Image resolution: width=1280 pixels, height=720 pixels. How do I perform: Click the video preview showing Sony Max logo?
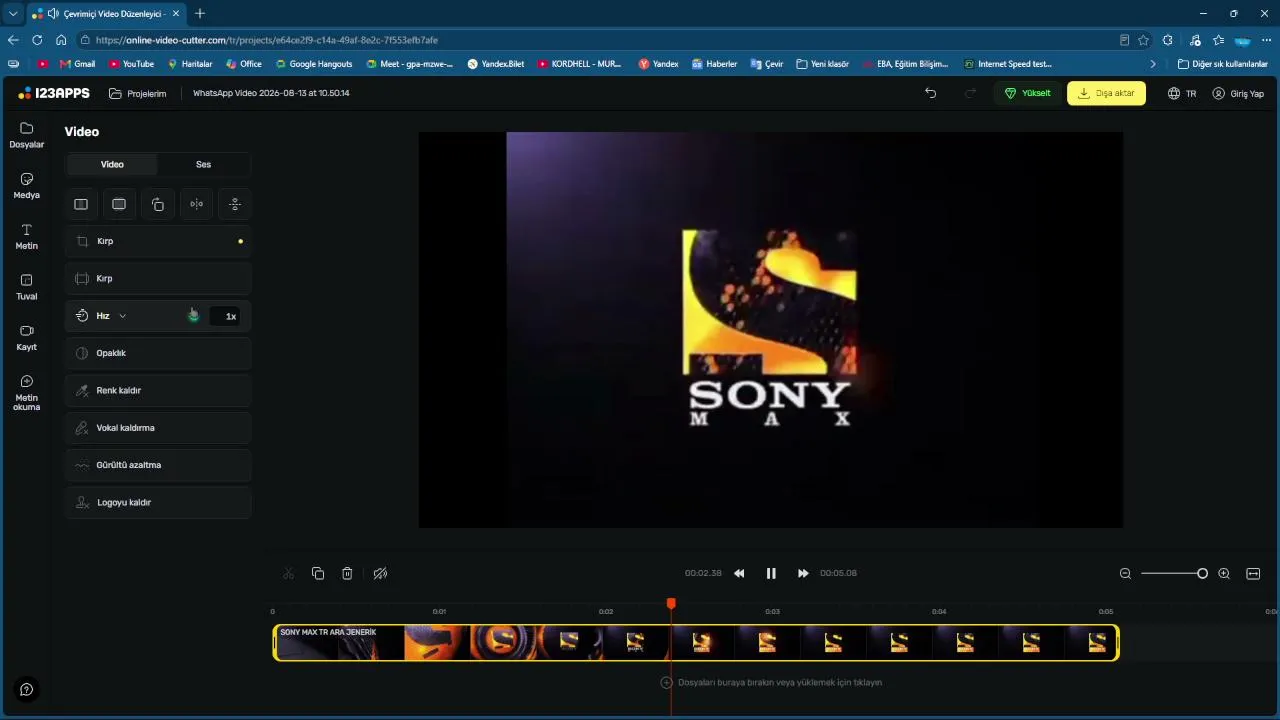(770, 330)
